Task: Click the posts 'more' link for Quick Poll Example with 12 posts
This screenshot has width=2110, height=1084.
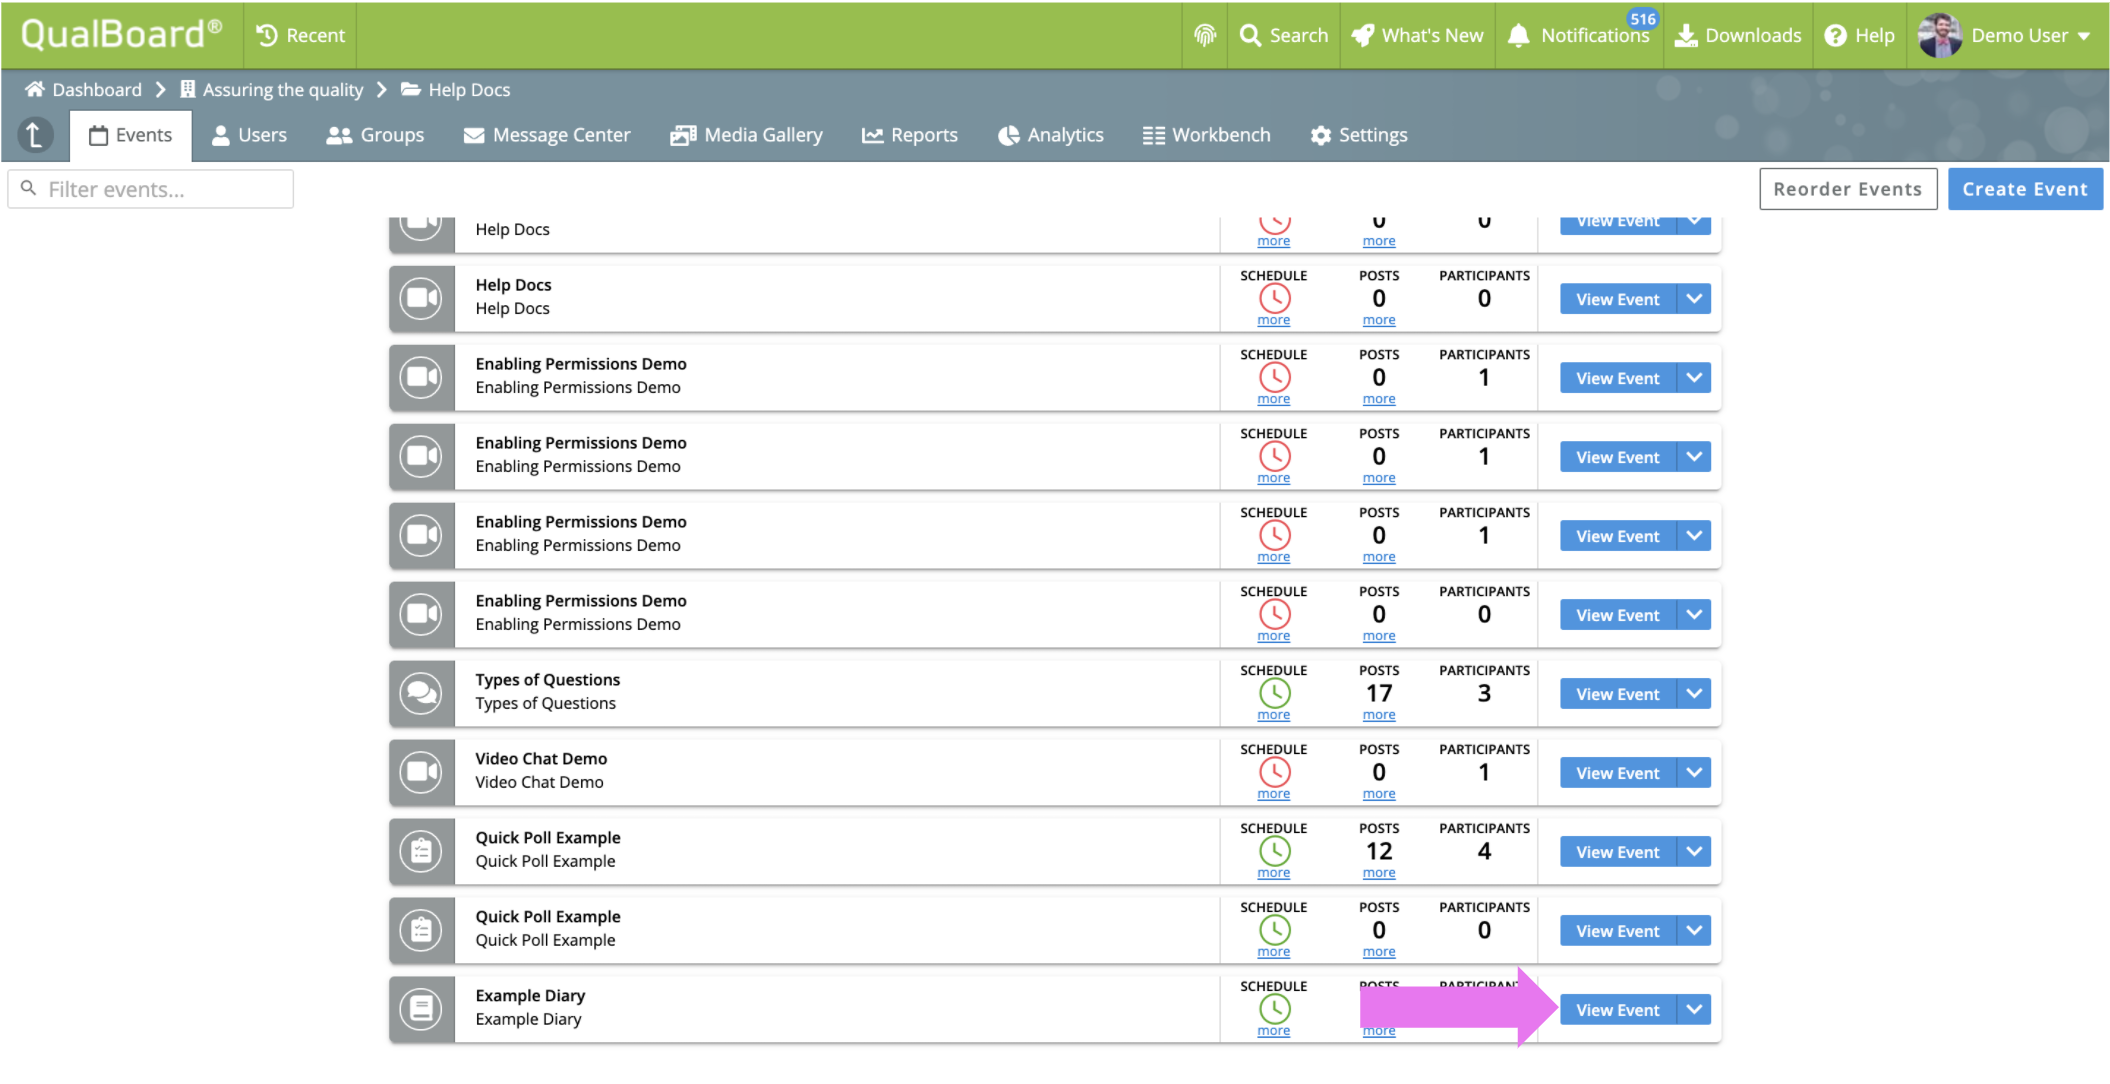Action: pos(1378,873)
